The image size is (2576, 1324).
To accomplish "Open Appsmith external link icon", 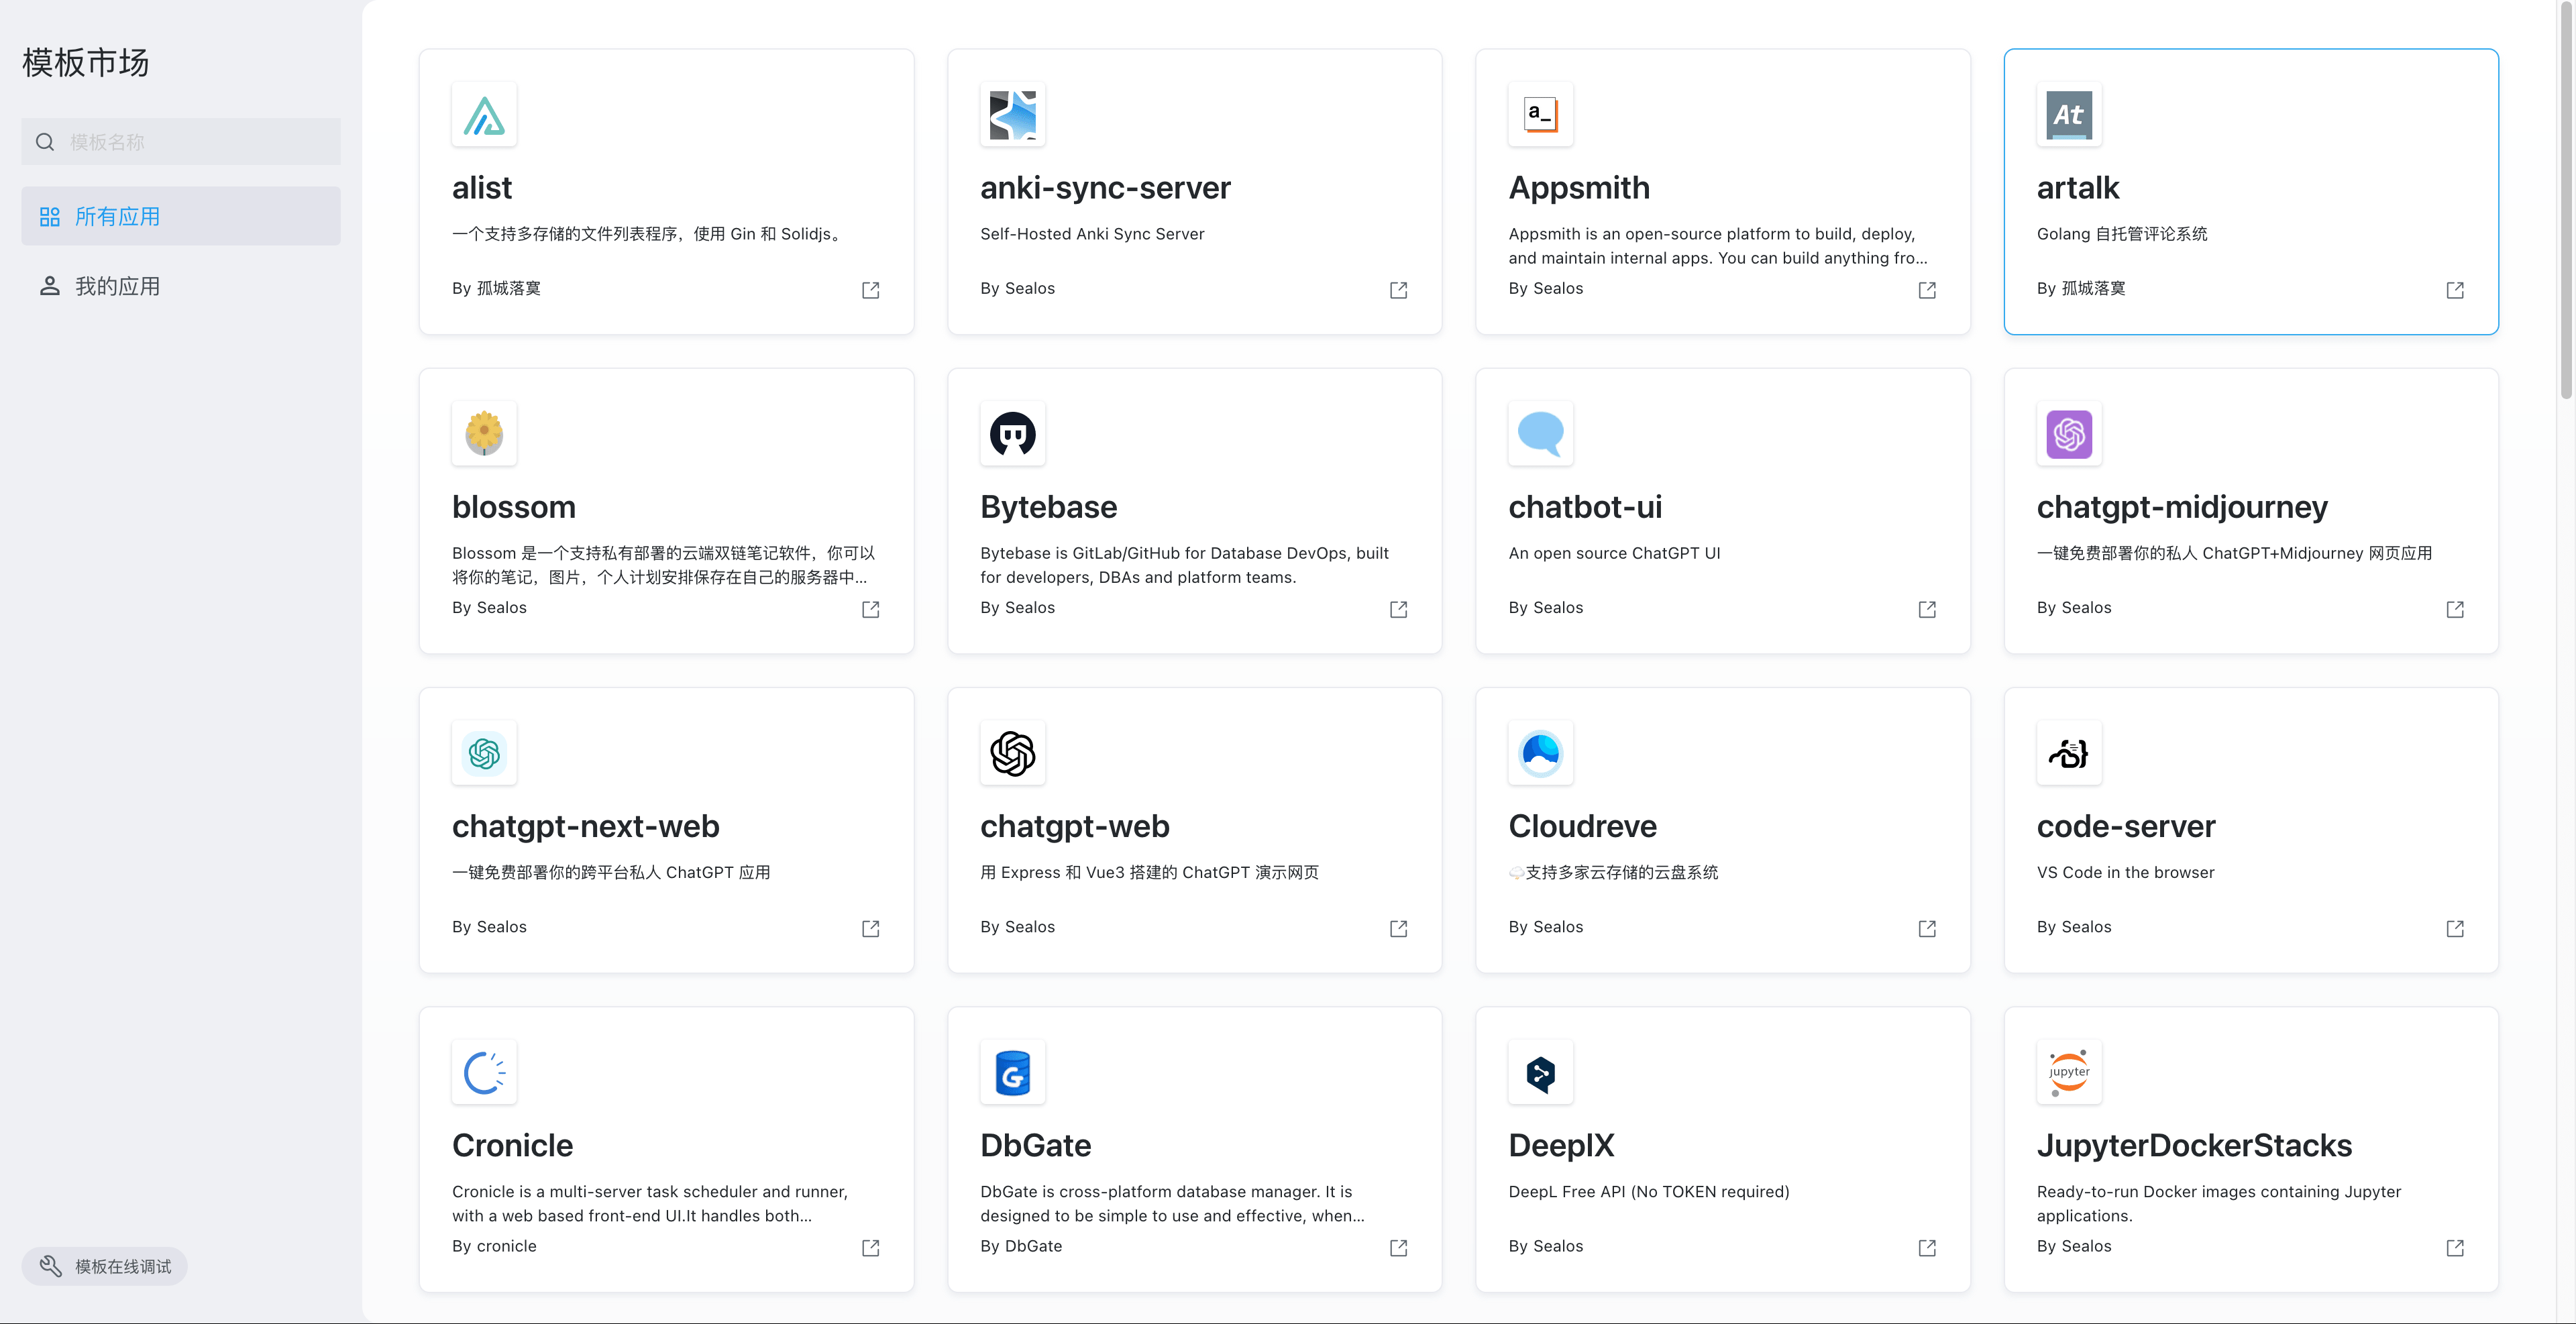I will click(x=1927, y=290).
